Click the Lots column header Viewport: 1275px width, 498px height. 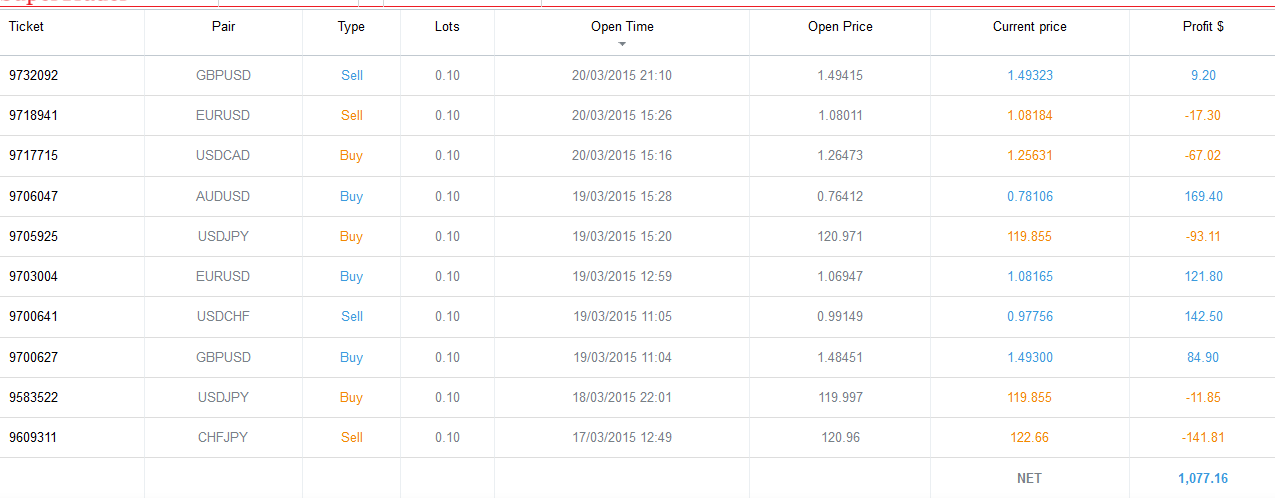[447, 27]
